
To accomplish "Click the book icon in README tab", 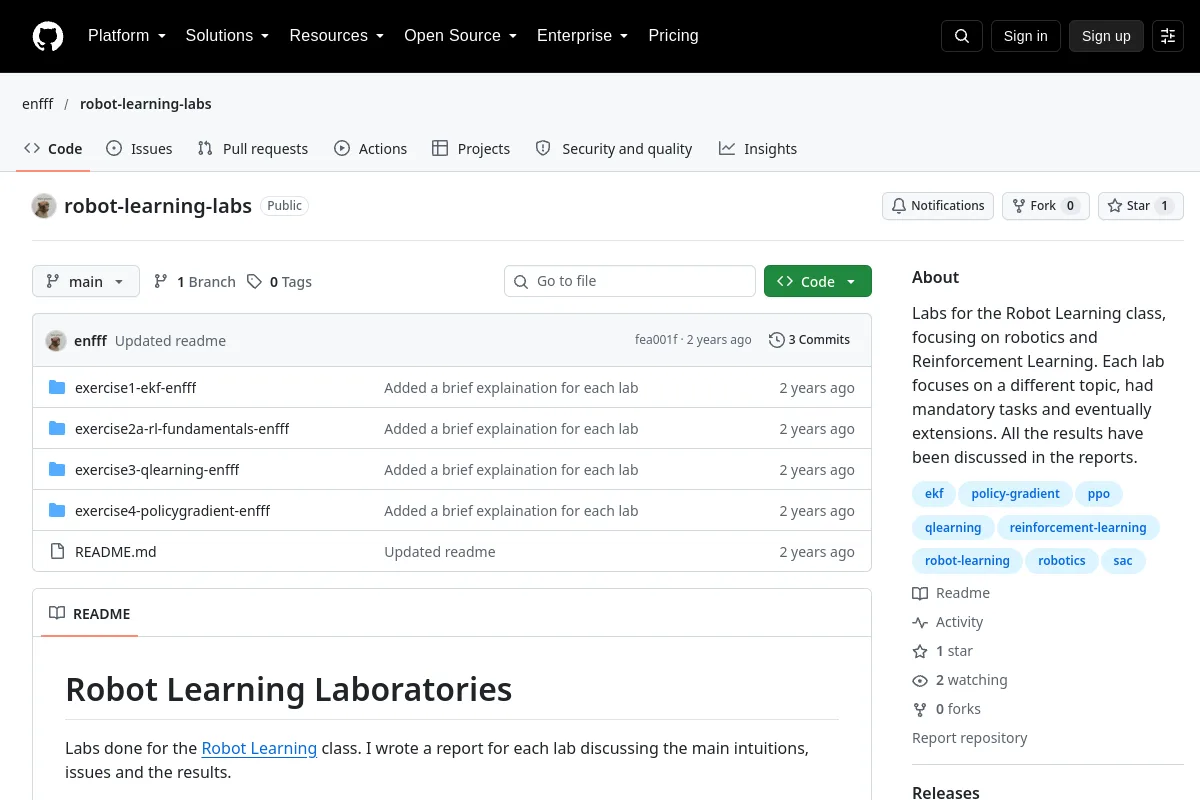I will tap(57, 614).
